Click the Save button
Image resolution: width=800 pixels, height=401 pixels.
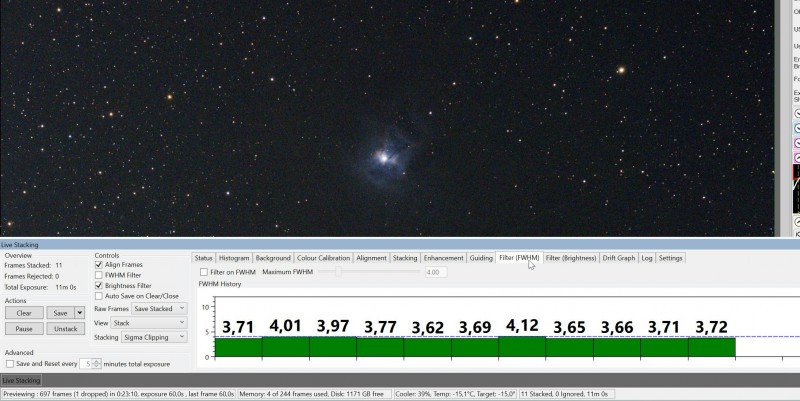click(x=61, y=313)
